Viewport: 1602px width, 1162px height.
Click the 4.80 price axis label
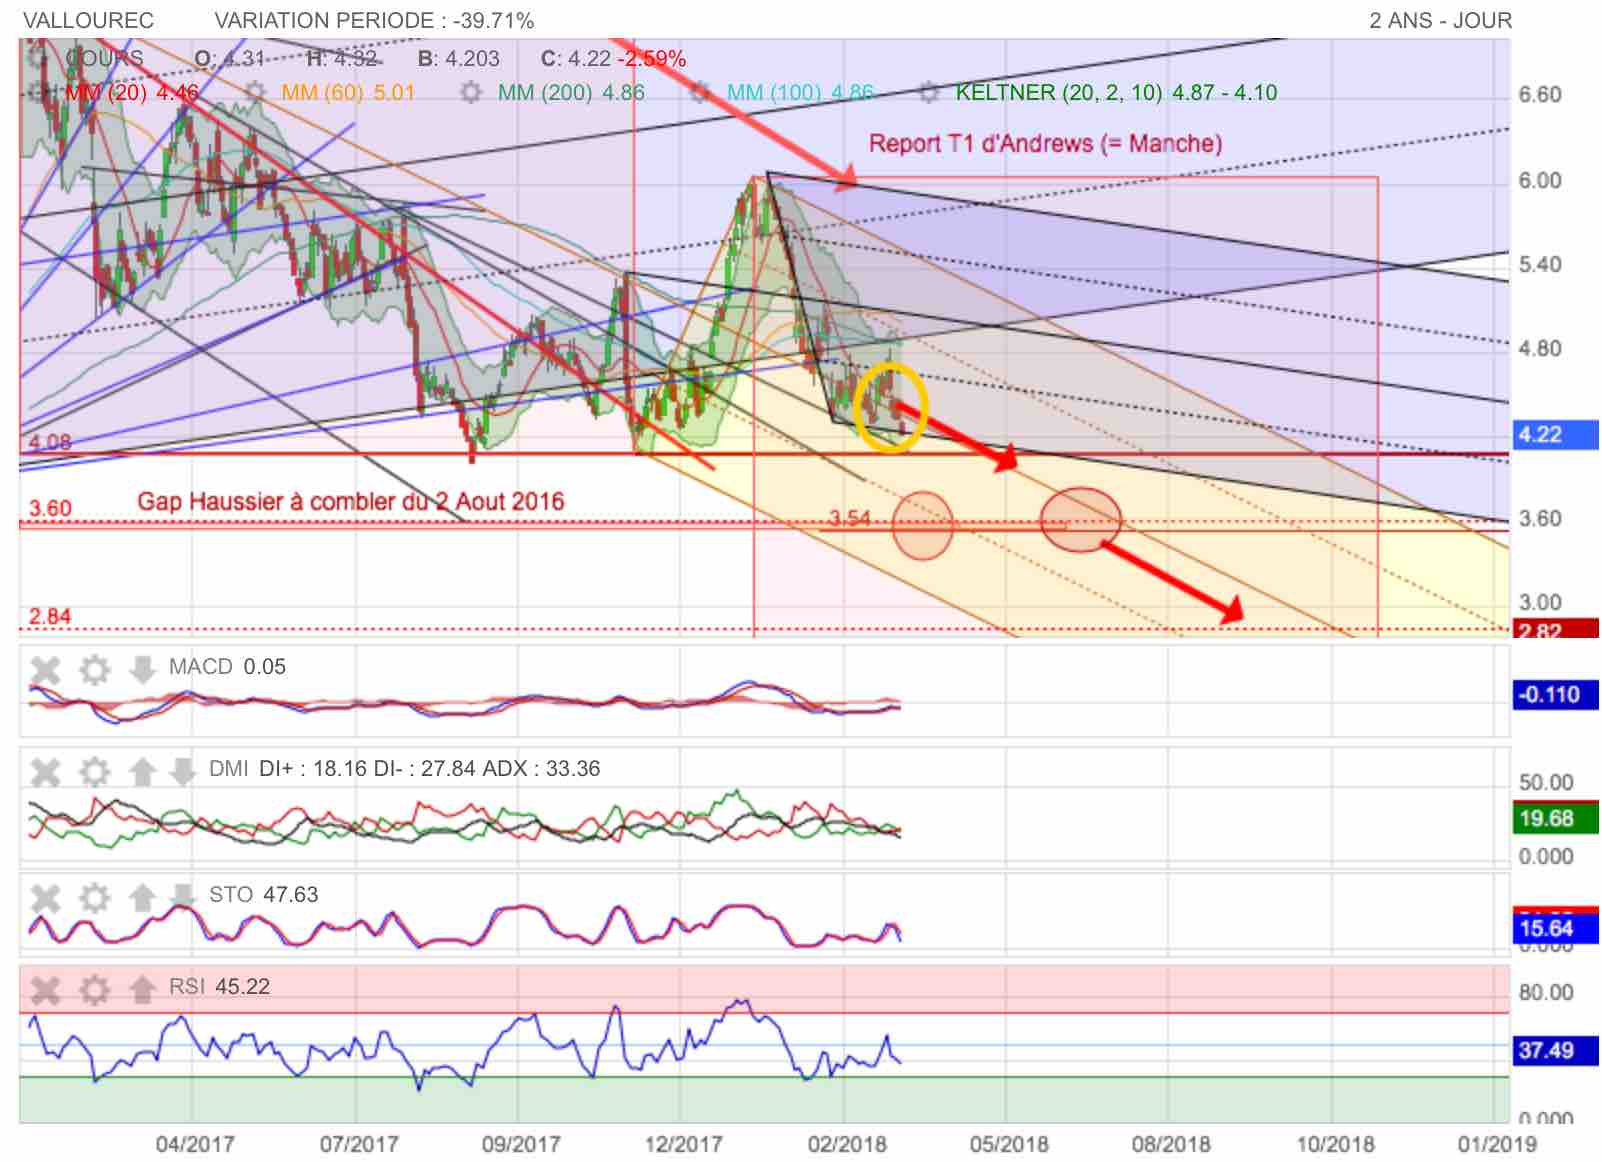pos(1540,349)
